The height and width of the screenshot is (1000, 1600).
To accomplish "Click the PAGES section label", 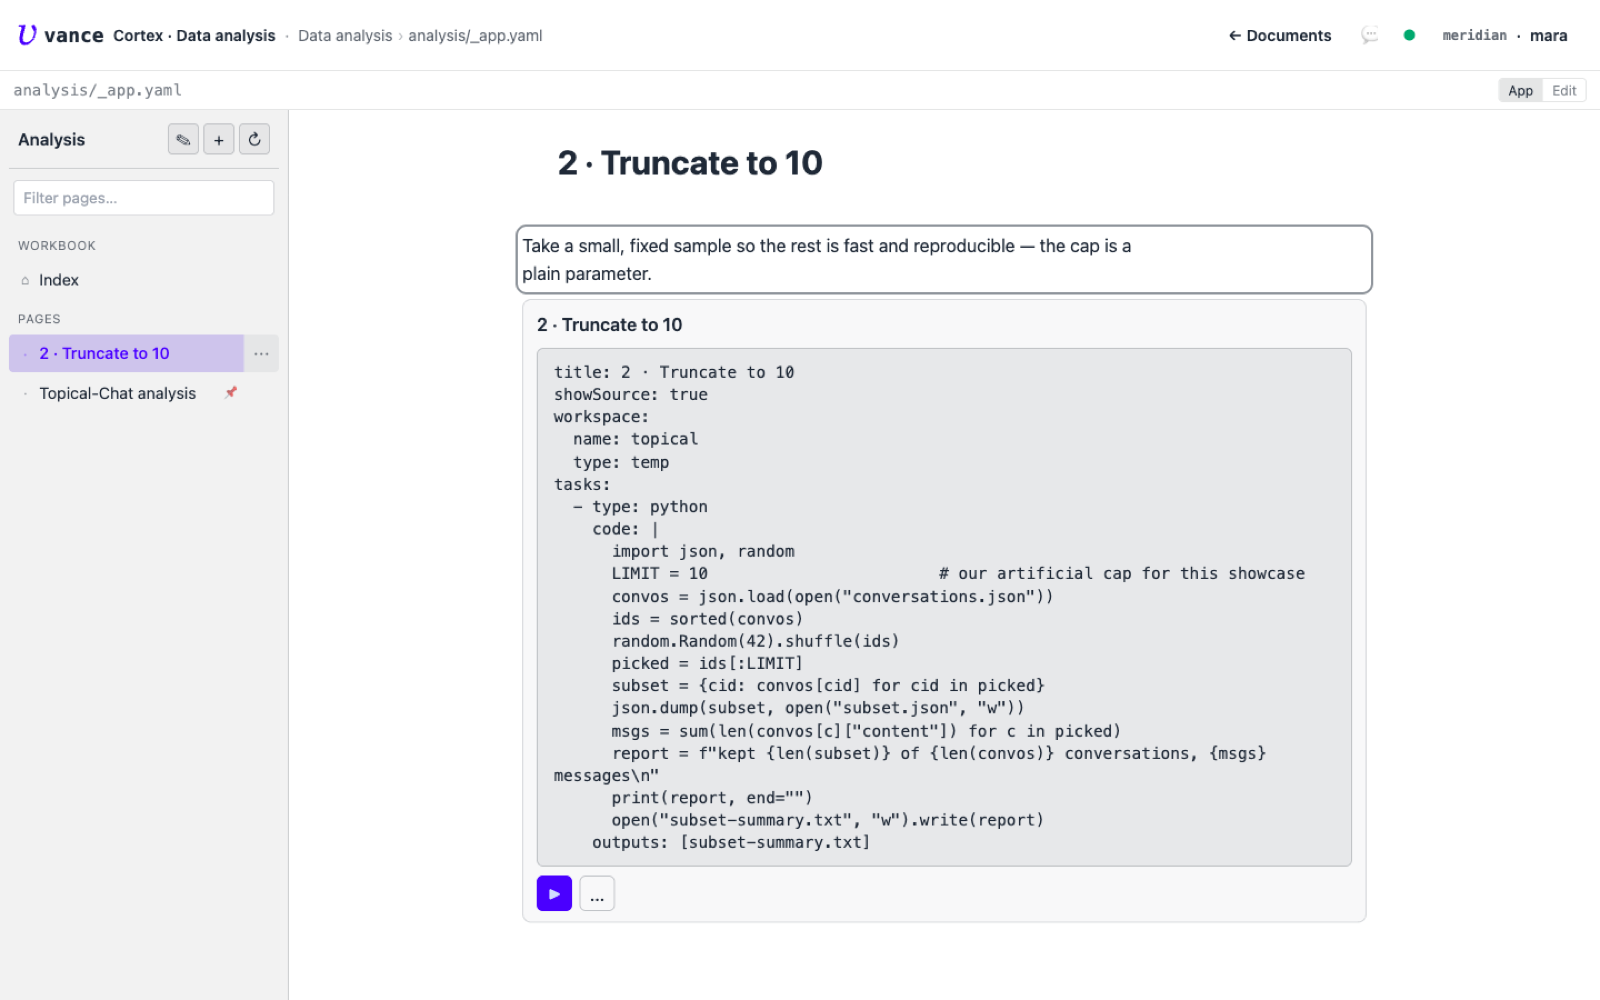I will click(39, 319).
